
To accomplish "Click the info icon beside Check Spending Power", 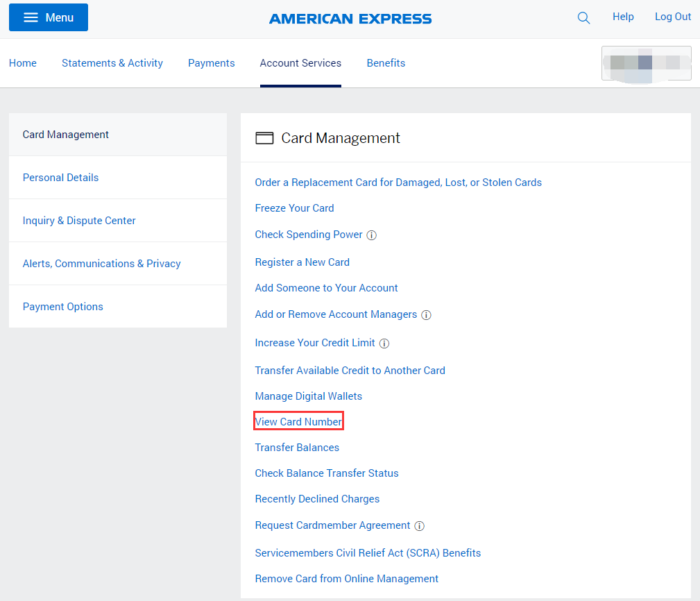I will tap(371, 235).
